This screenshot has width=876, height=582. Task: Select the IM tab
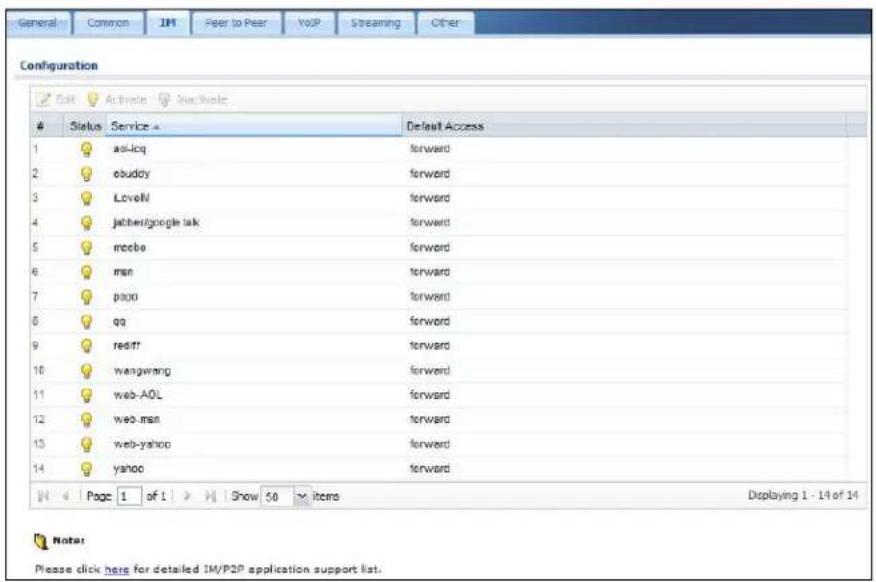(x=168, y=23)
